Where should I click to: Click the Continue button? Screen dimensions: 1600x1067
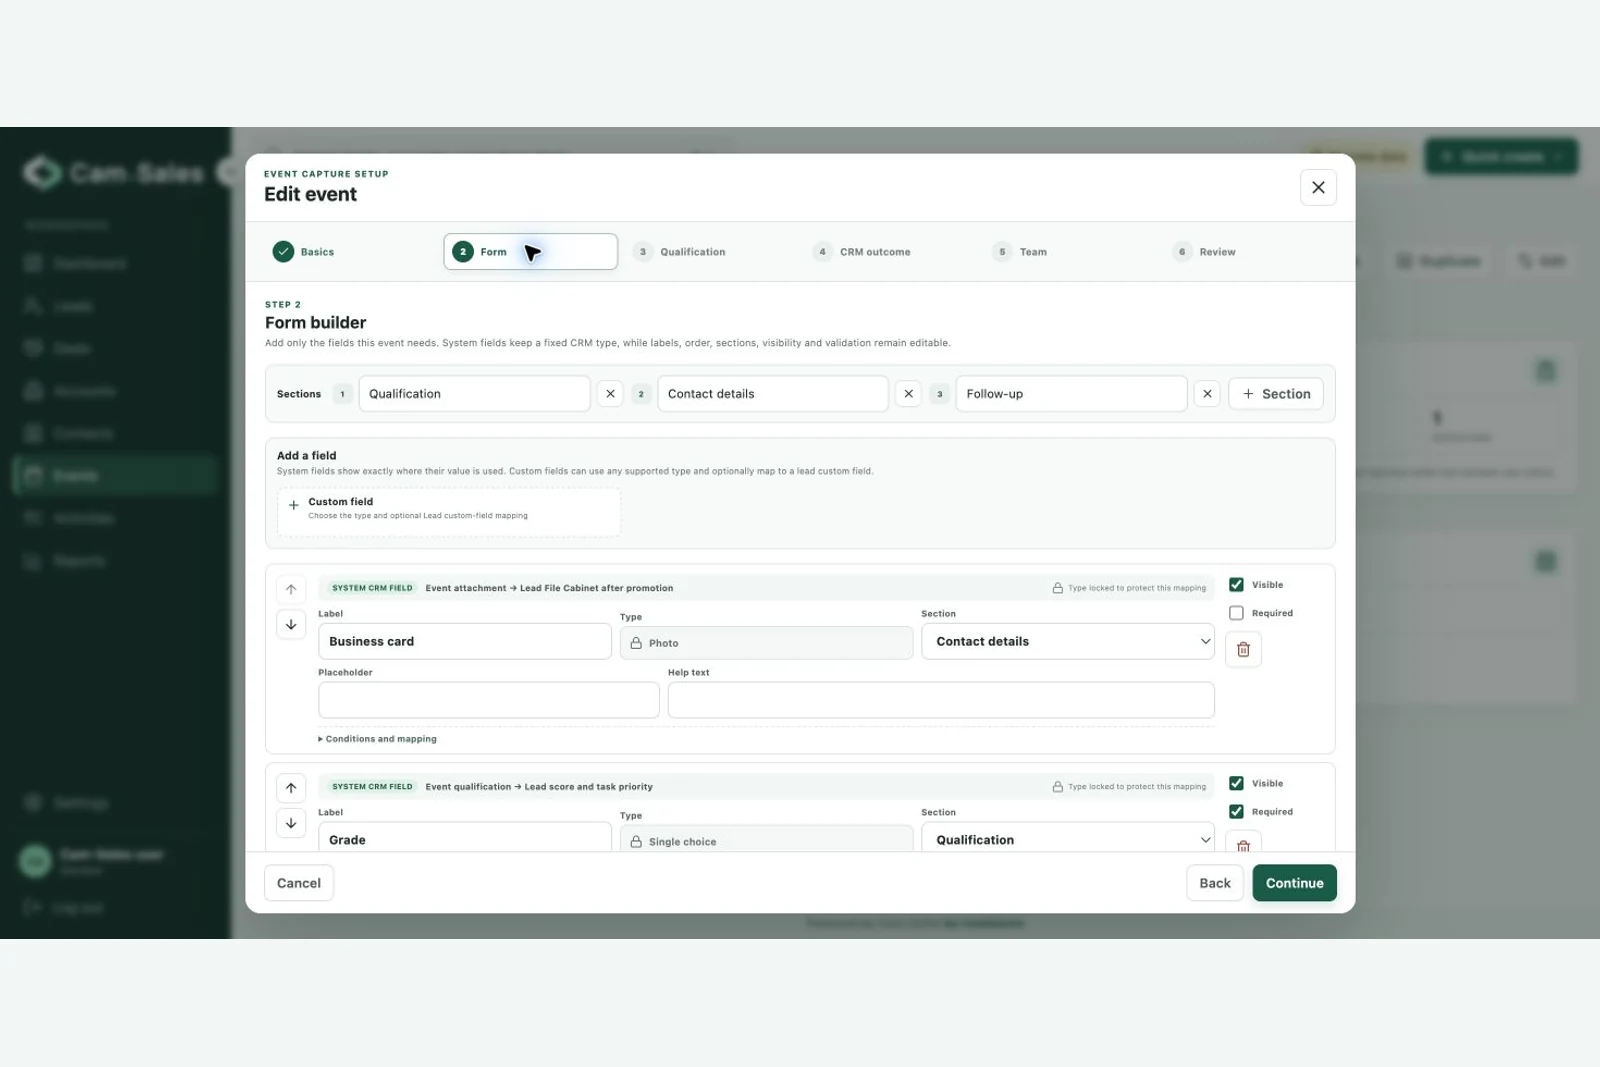[1294, 883]
